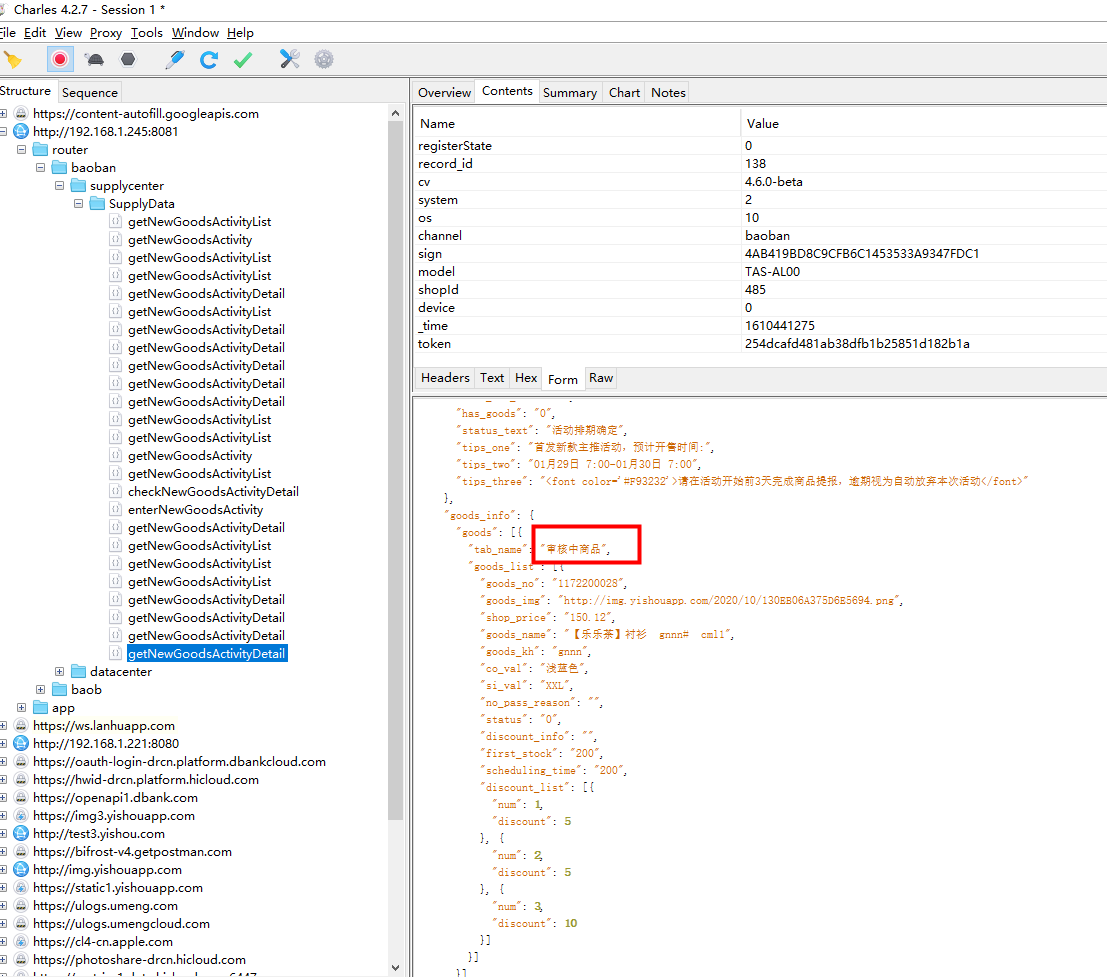1107x977 pixels.
Task: Select the enterNewGoodsActivity request
Action: tap(196, 510)
